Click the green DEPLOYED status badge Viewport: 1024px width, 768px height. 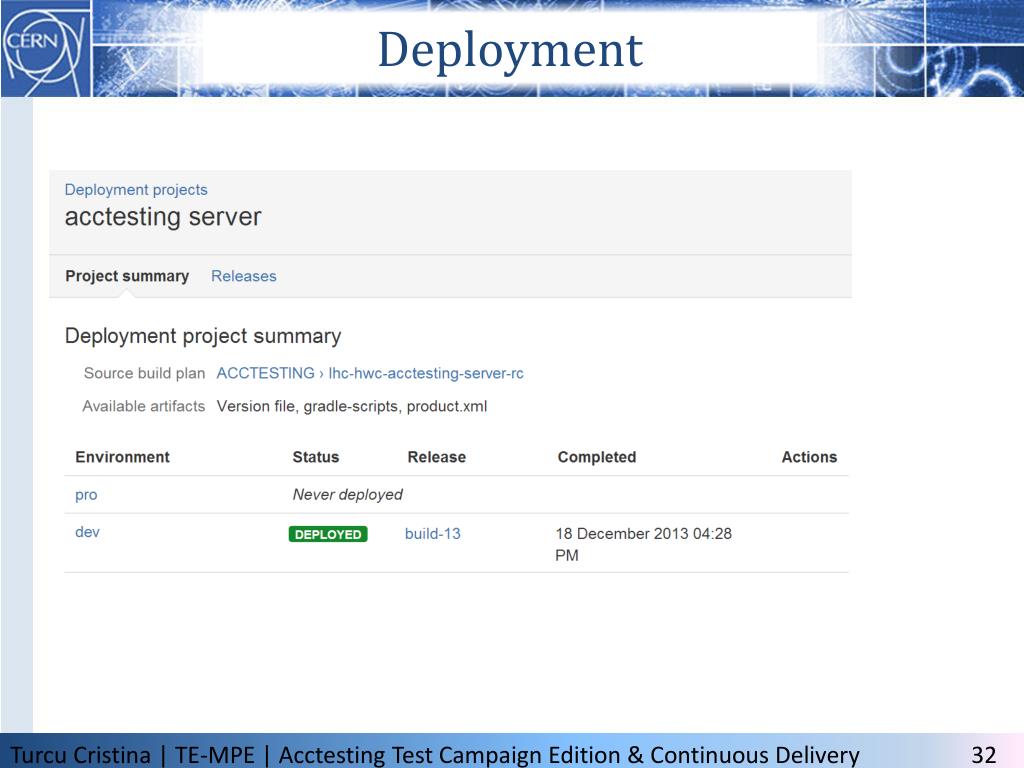(328, 534)
